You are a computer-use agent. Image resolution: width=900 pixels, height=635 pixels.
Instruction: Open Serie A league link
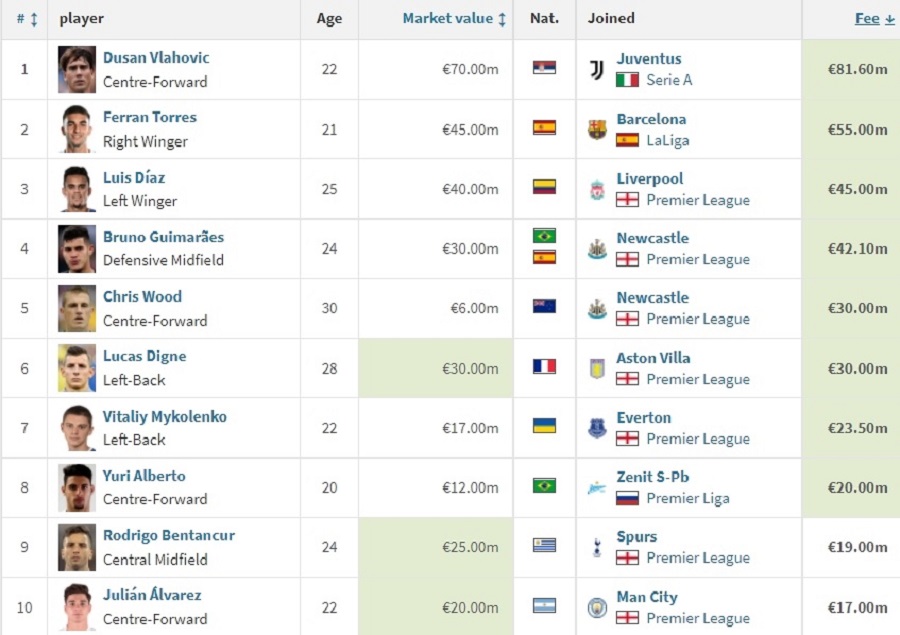[x=669, y=80]
